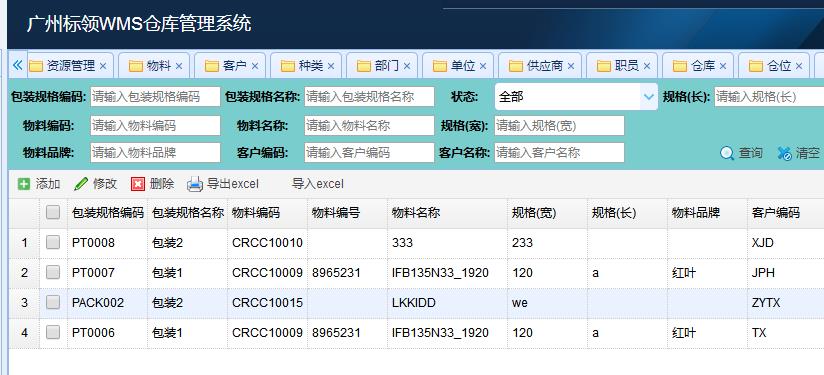This screenshot has height=375, width=824.
Task: Check the row PT0006 checkbox
Action: [53, 332]
